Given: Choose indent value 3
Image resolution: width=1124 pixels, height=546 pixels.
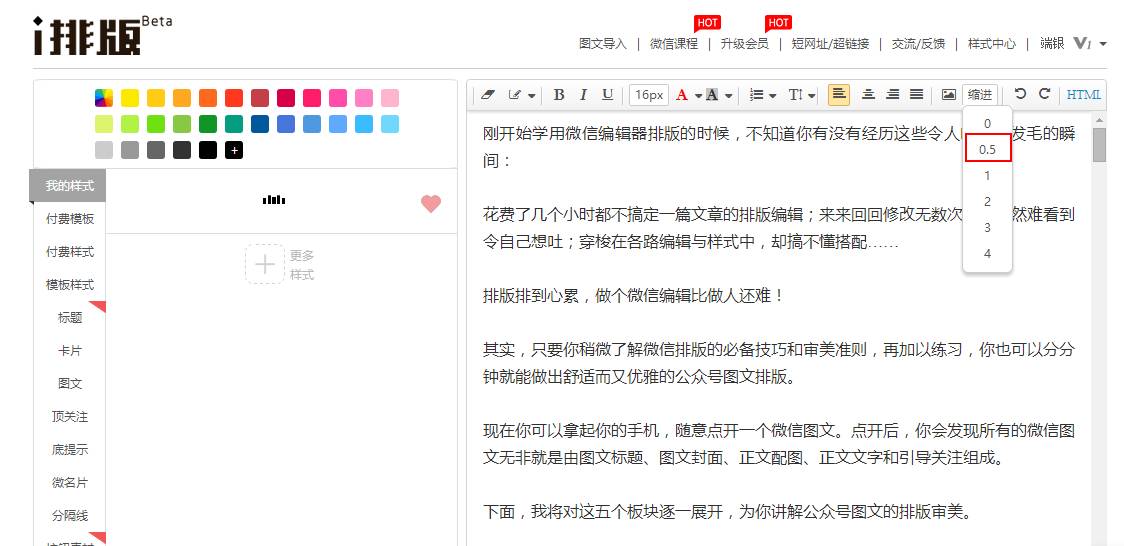Looking at the screenshot, I should point(987,227).
